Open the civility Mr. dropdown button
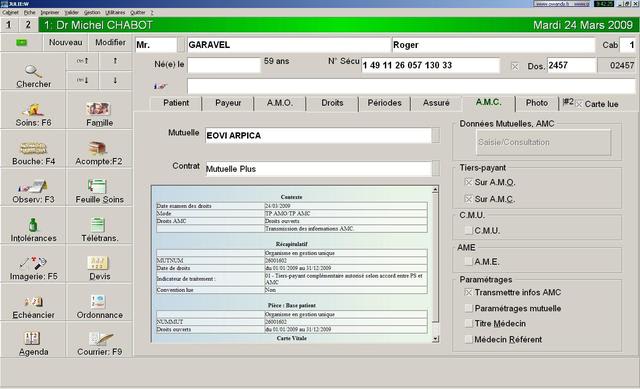Image resolution: width=640 pixels, height=389 pixels. 181,45
